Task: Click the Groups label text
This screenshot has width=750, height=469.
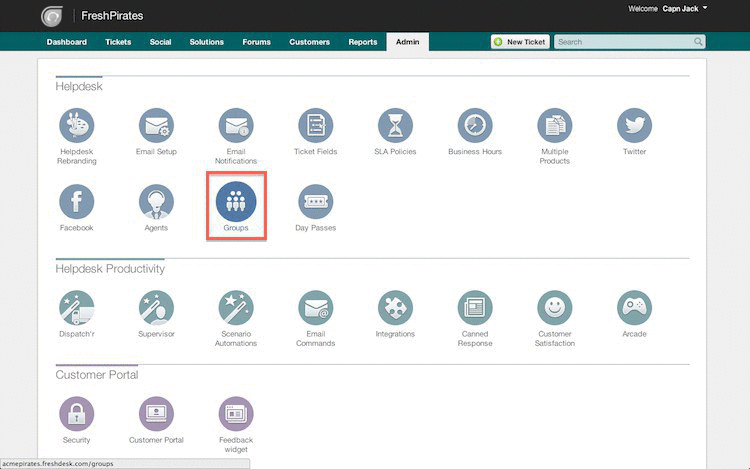Action: pyautogui.click(x=236, y=228)
